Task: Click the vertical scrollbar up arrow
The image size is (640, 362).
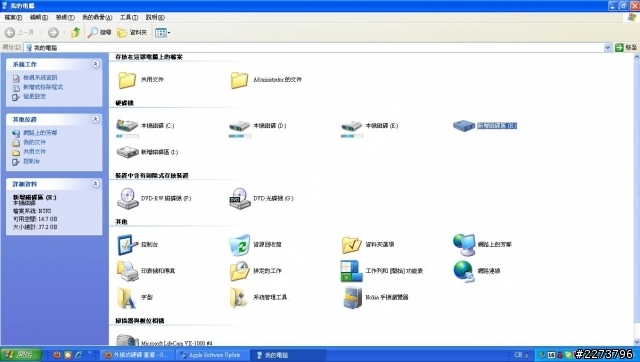Action: point(637,57)
